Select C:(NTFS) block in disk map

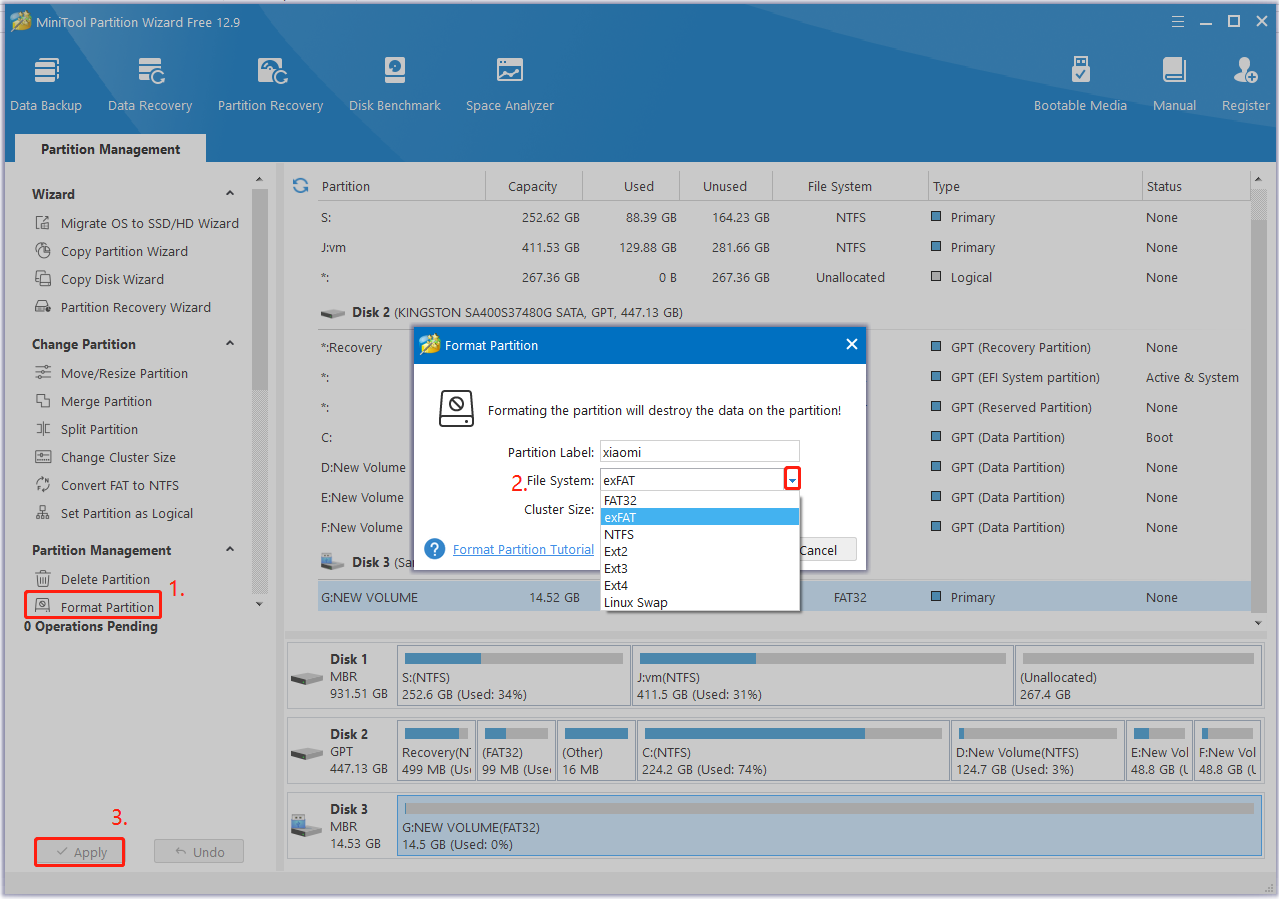pos(793,751)
